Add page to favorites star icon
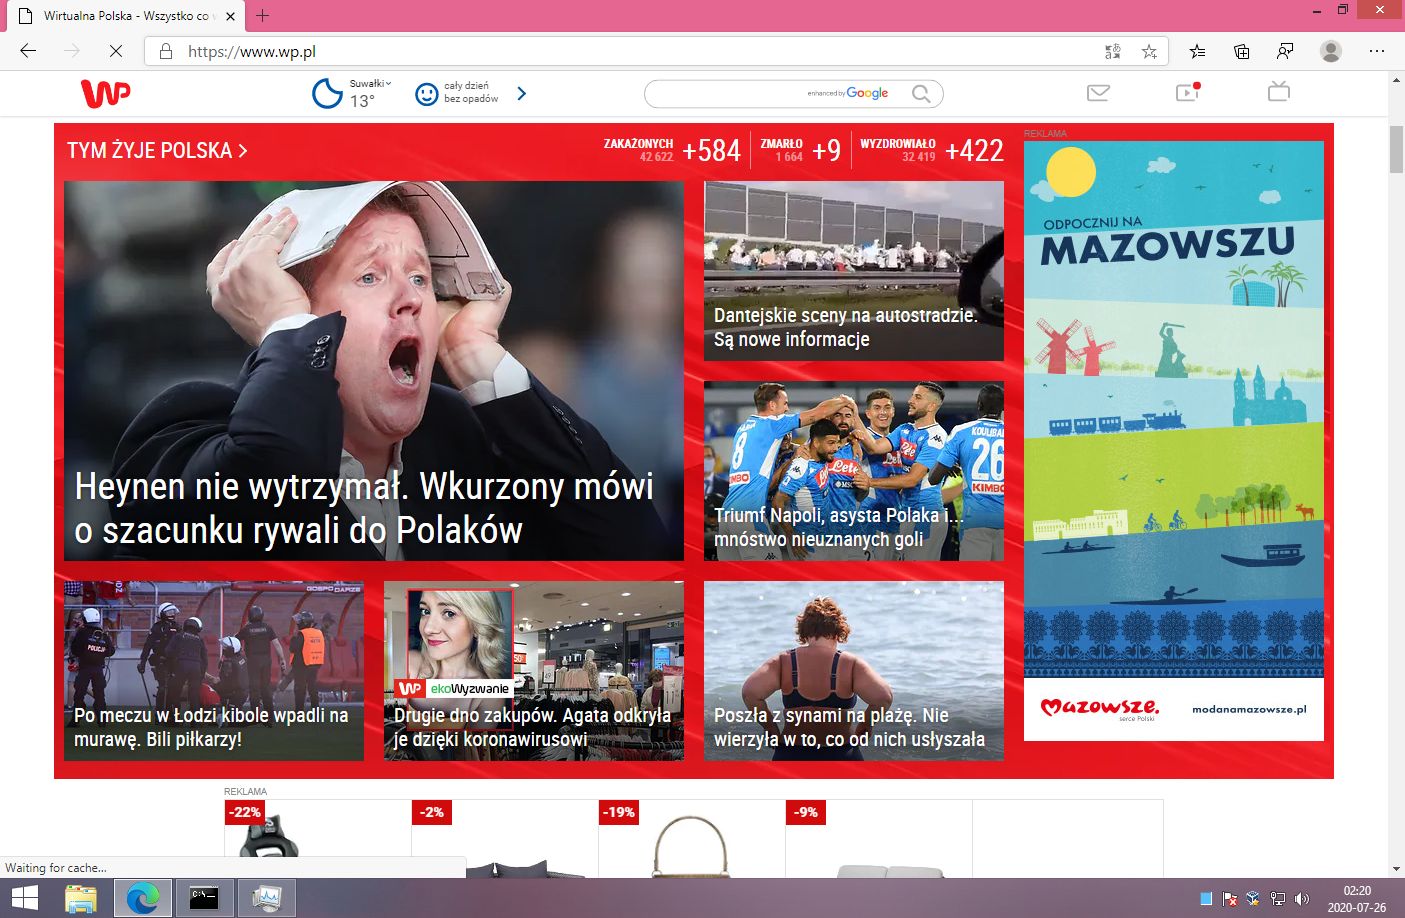 click(1149, 51)
